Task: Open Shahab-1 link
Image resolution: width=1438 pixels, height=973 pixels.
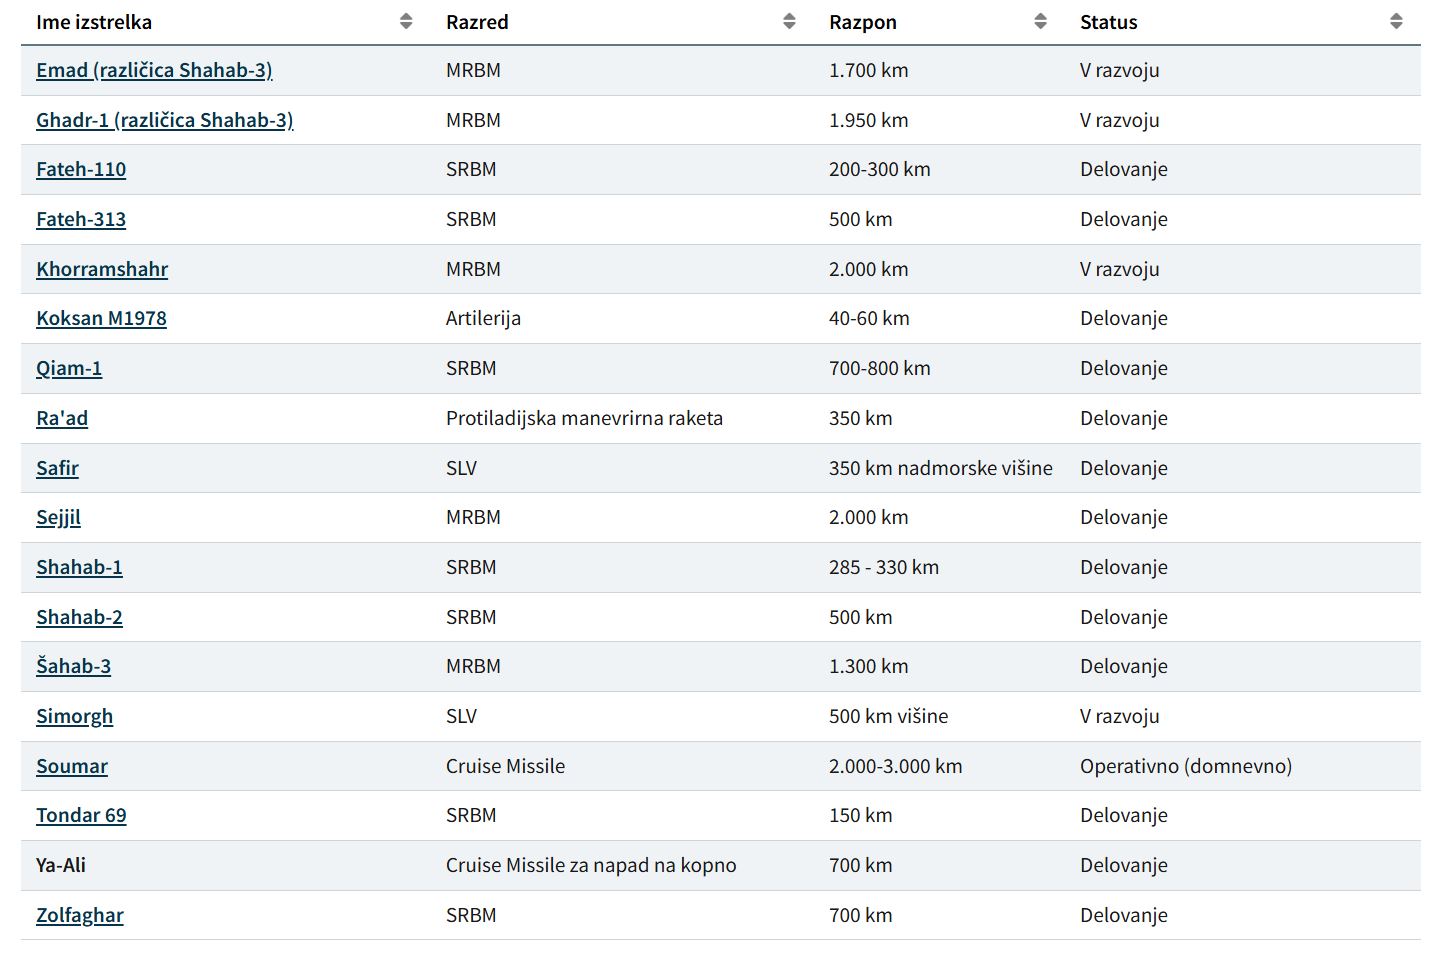Action: pos(79,567)
